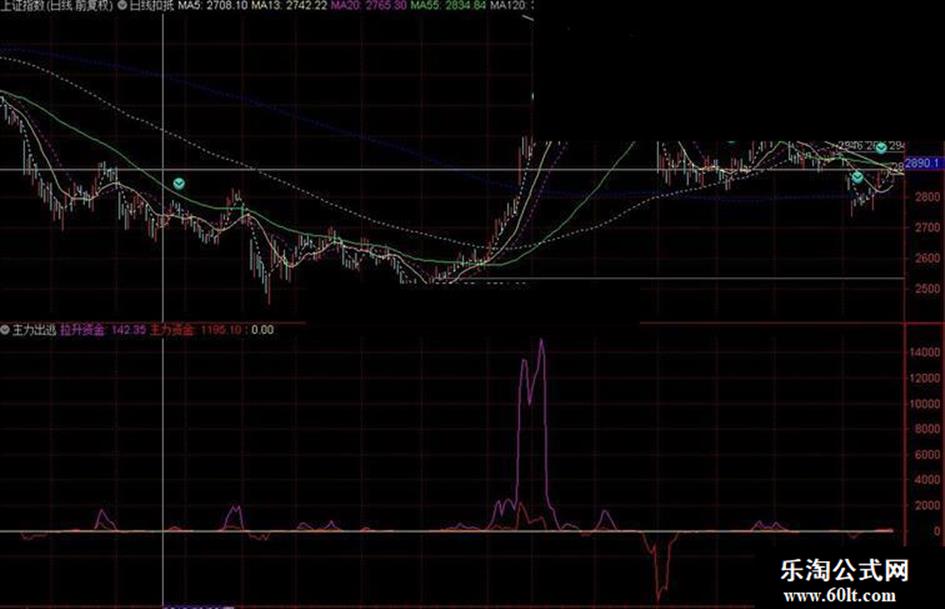Click the teal marker at the top right of the chart
This screenshot has height=609, width=945.
(881, 147)
